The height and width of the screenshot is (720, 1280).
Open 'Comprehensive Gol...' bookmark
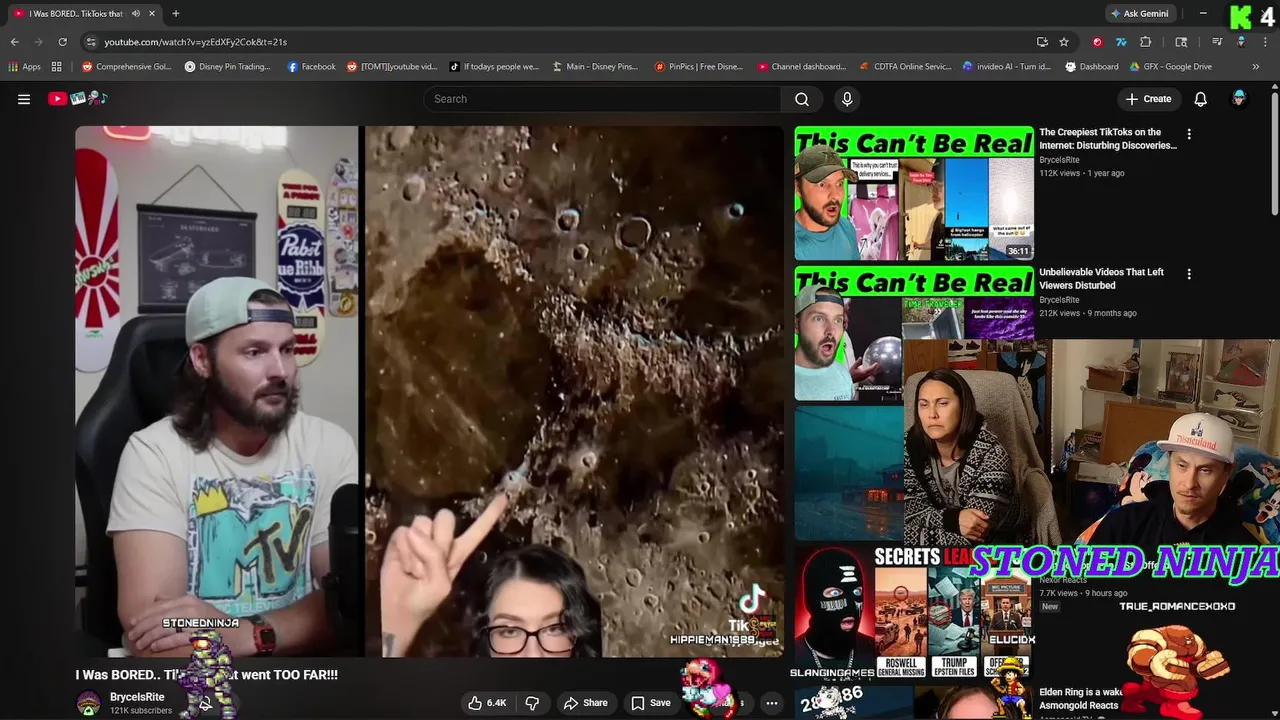[x=126, y=67]
